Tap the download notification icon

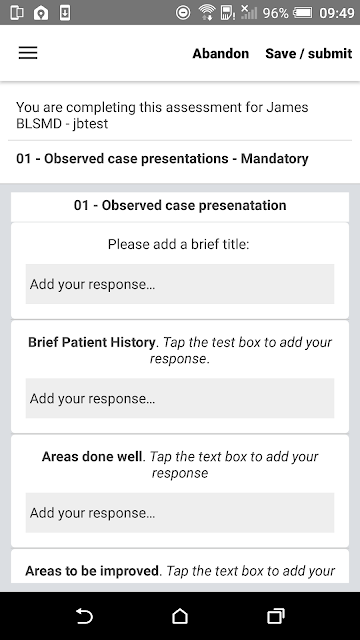(64, 13)
